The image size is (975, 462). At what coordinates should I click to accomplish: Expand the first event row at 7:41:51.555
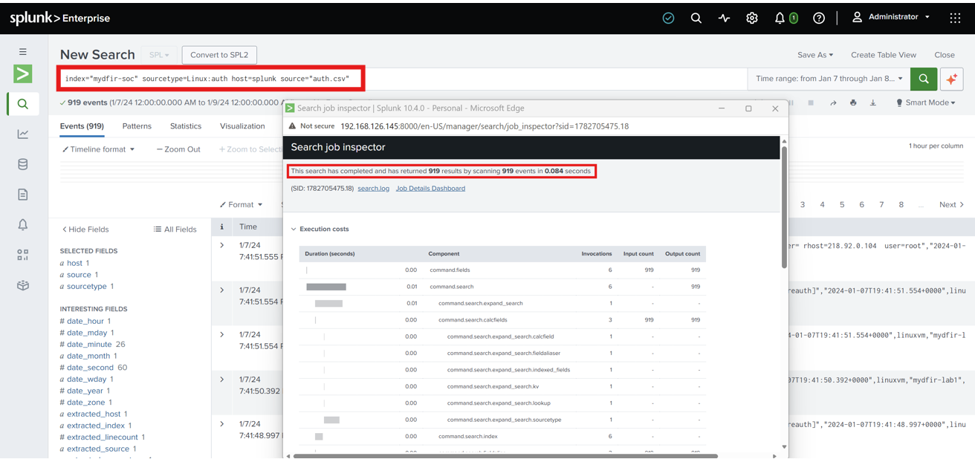222,245
